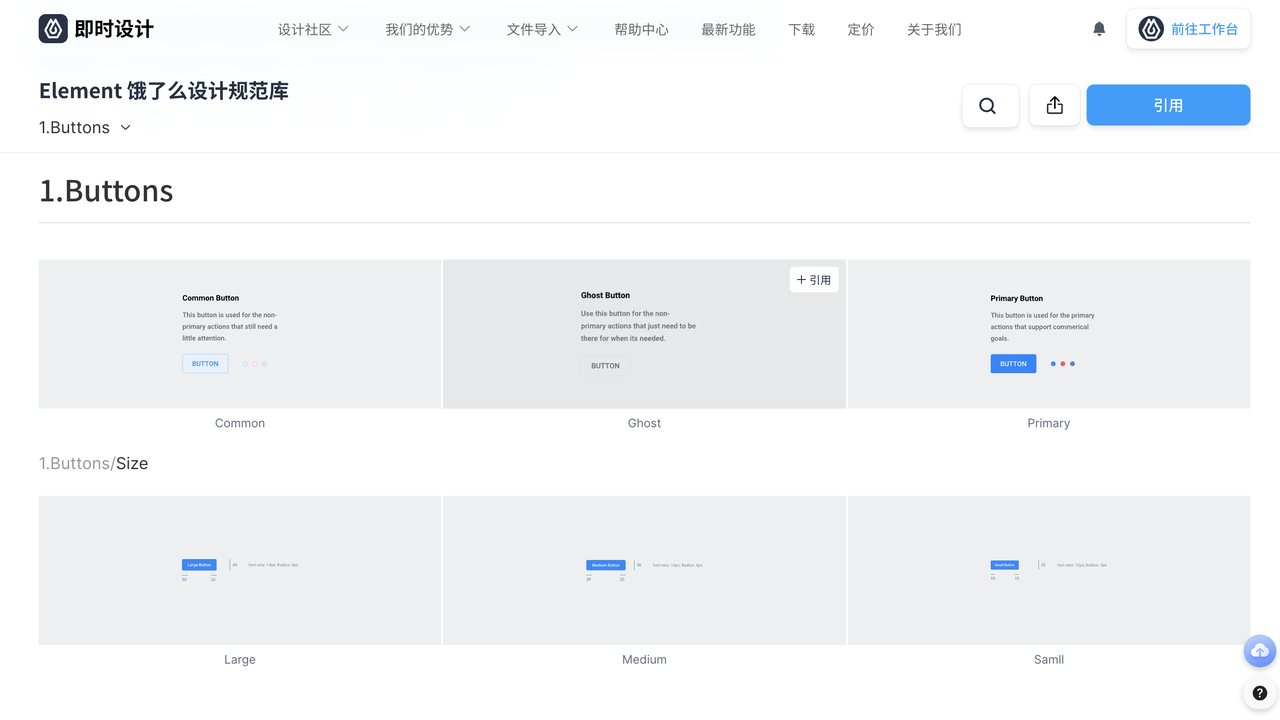Screen dimensions: 1280x720
Task: Open the 1.Buttons page selector dropdown
Action: click(x=85, y=128)
